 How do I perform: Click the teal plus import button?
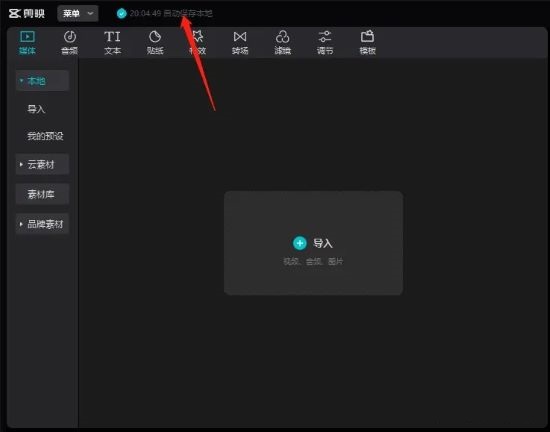pos(300,243)
